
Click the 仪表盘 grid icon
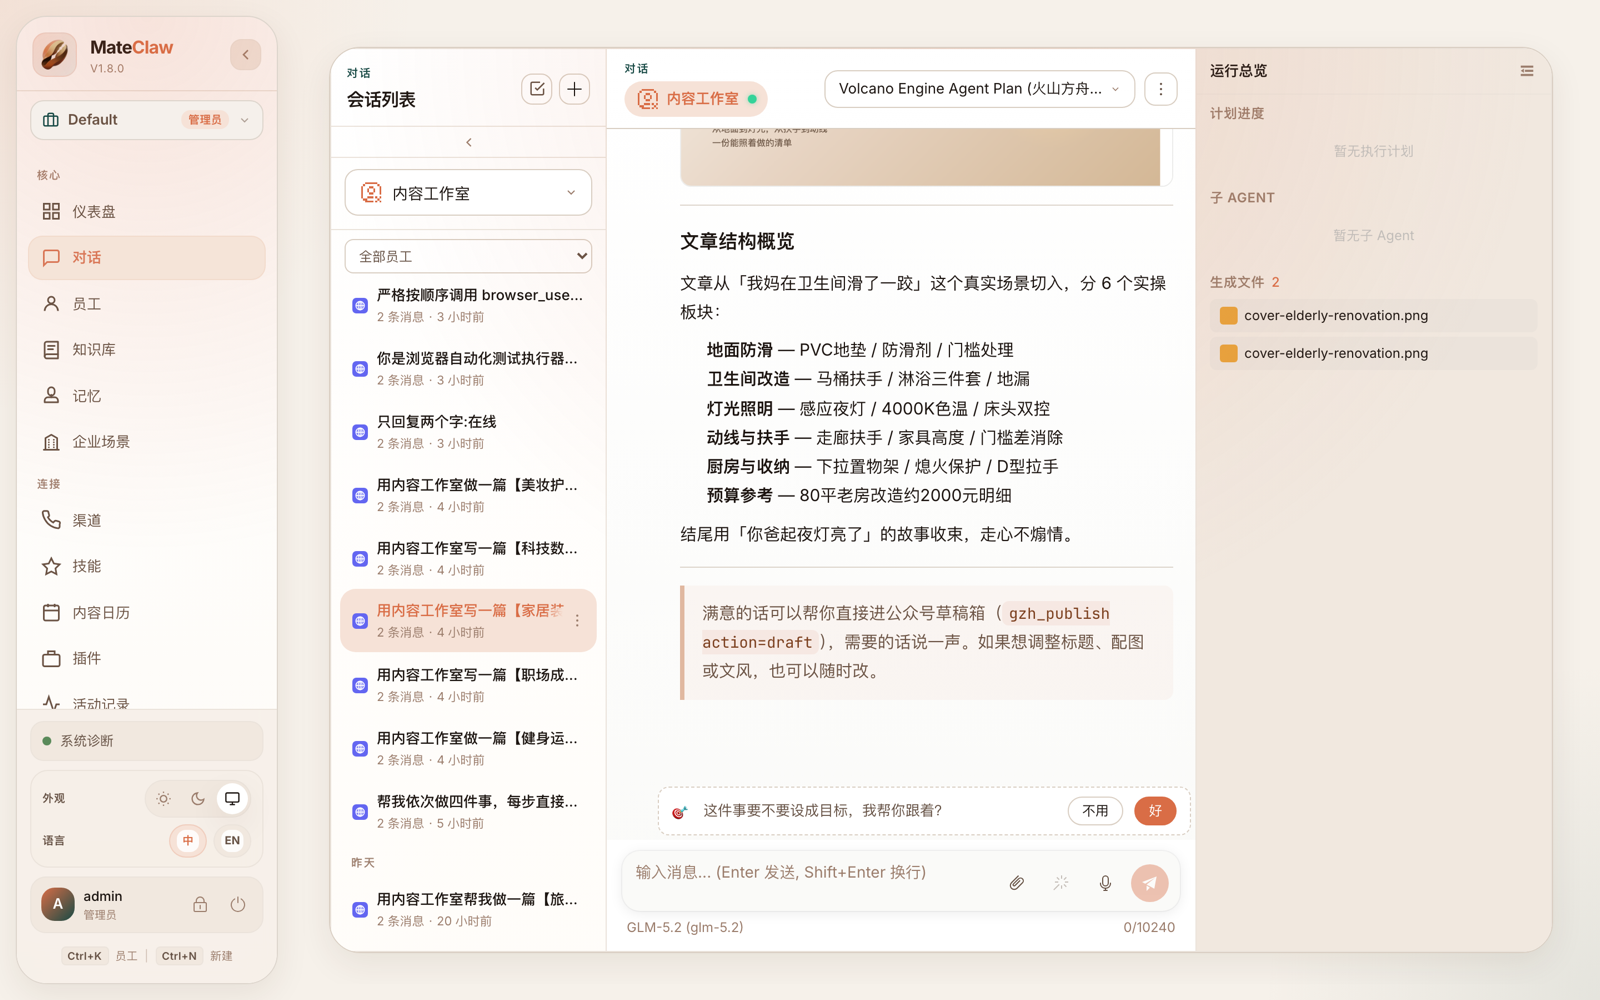tap(51, 211)
